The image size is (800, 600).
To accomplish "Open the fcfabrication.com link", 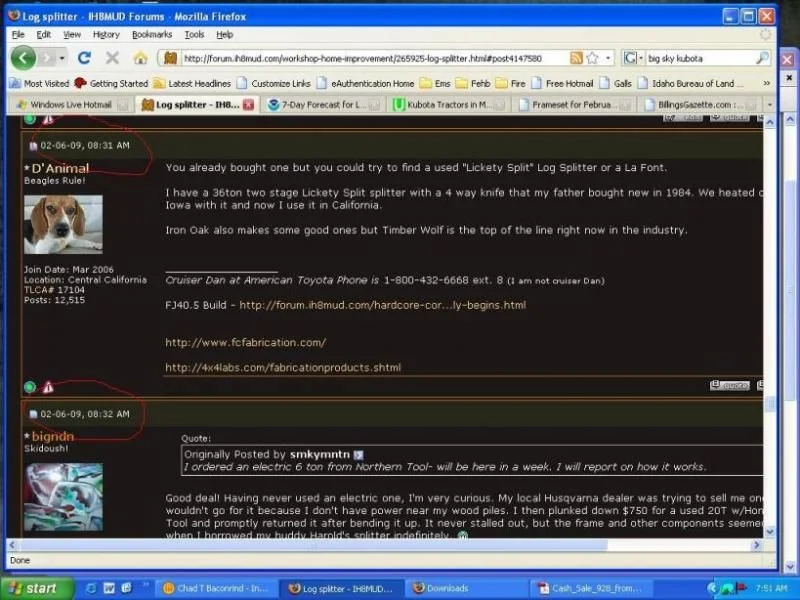I will [245, 342].
